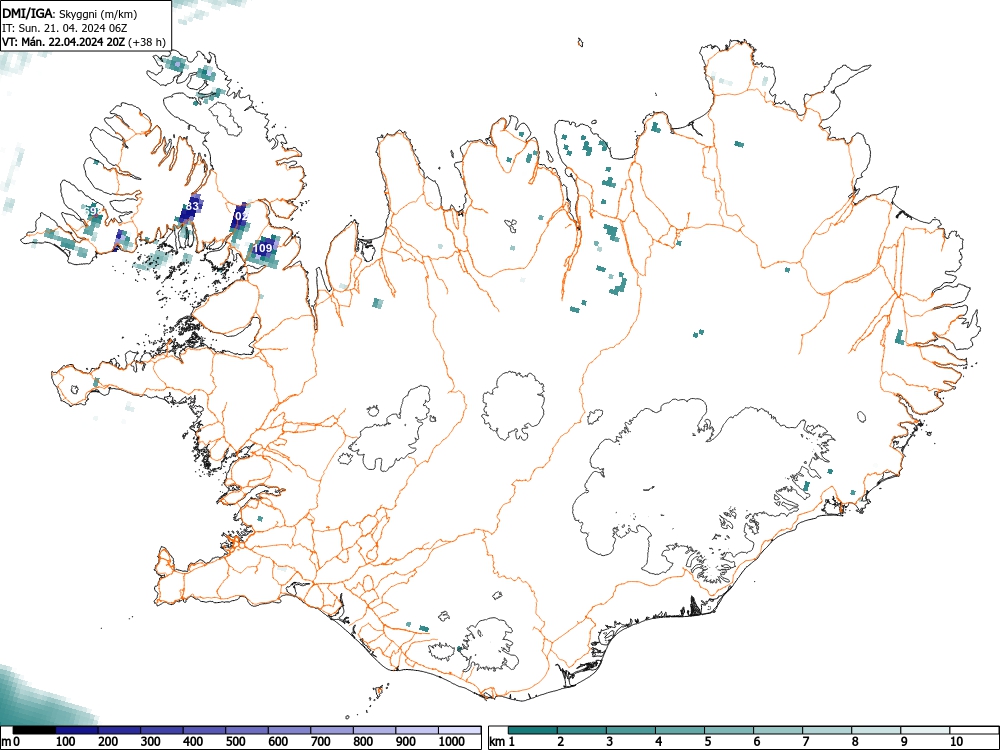Click the dark teal swatch between km 1 and 2
Viewport: 1000px width, 750px height.
533,730
